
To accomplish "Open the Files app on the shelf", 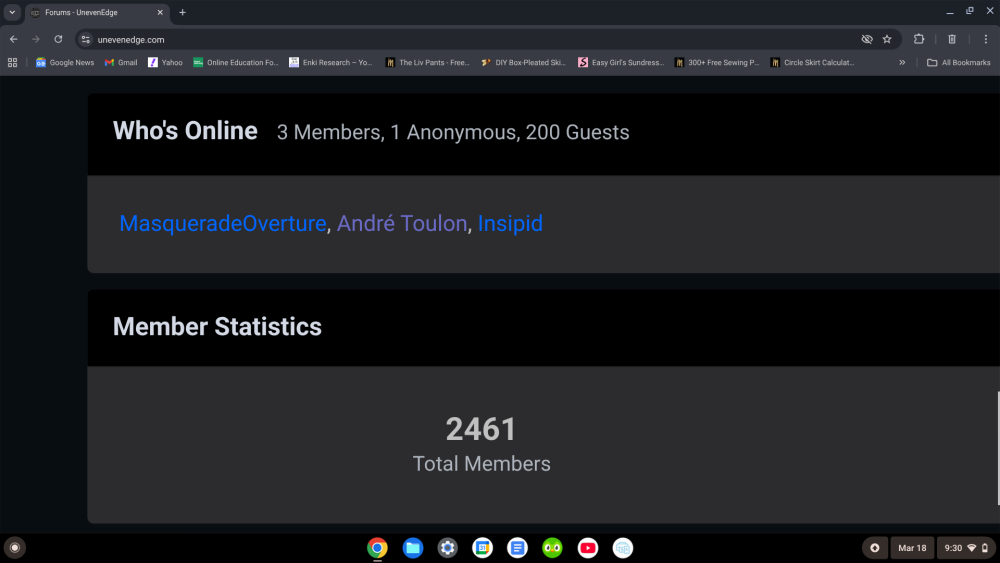I will (413, 548).
